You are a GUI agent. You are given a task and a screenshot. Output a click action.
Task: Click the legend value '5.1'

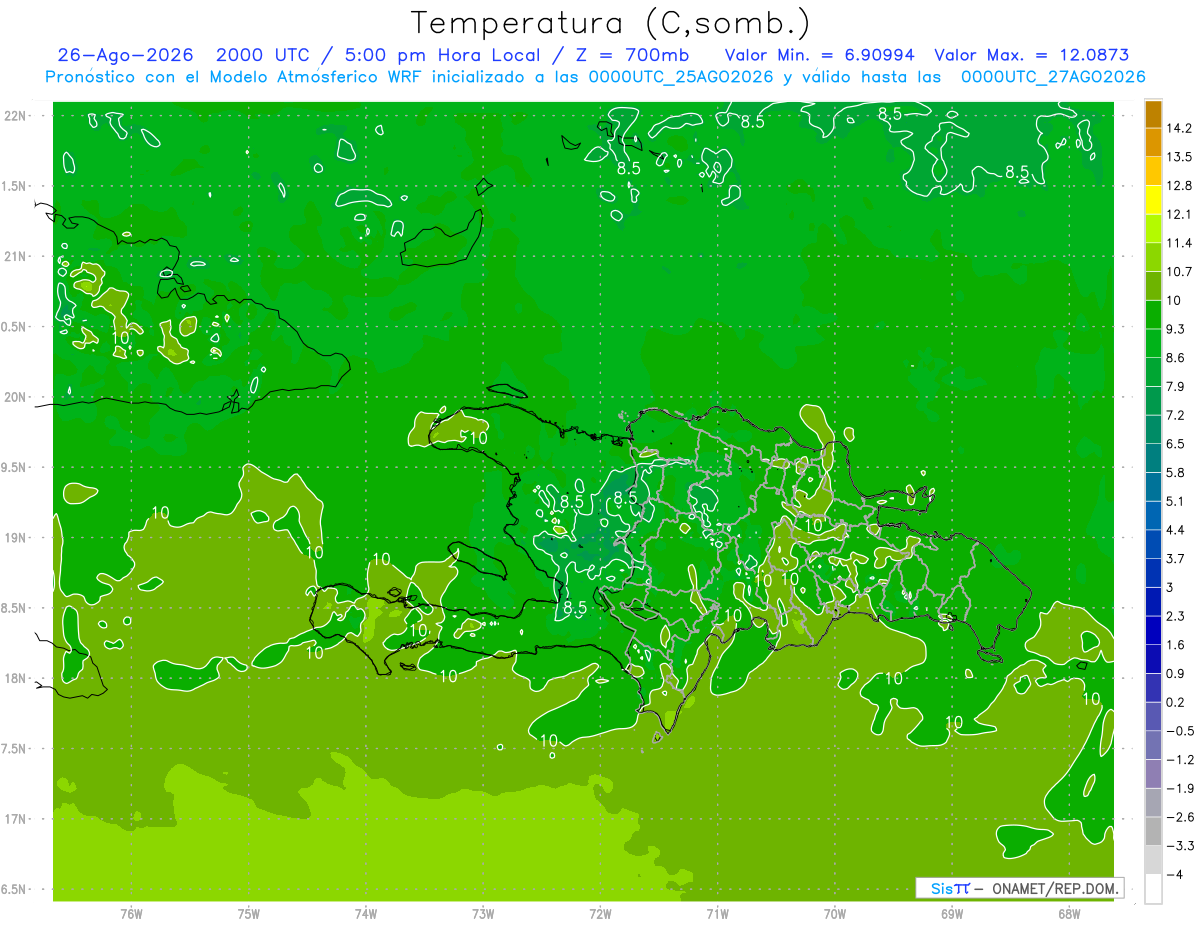(1176, 502)
